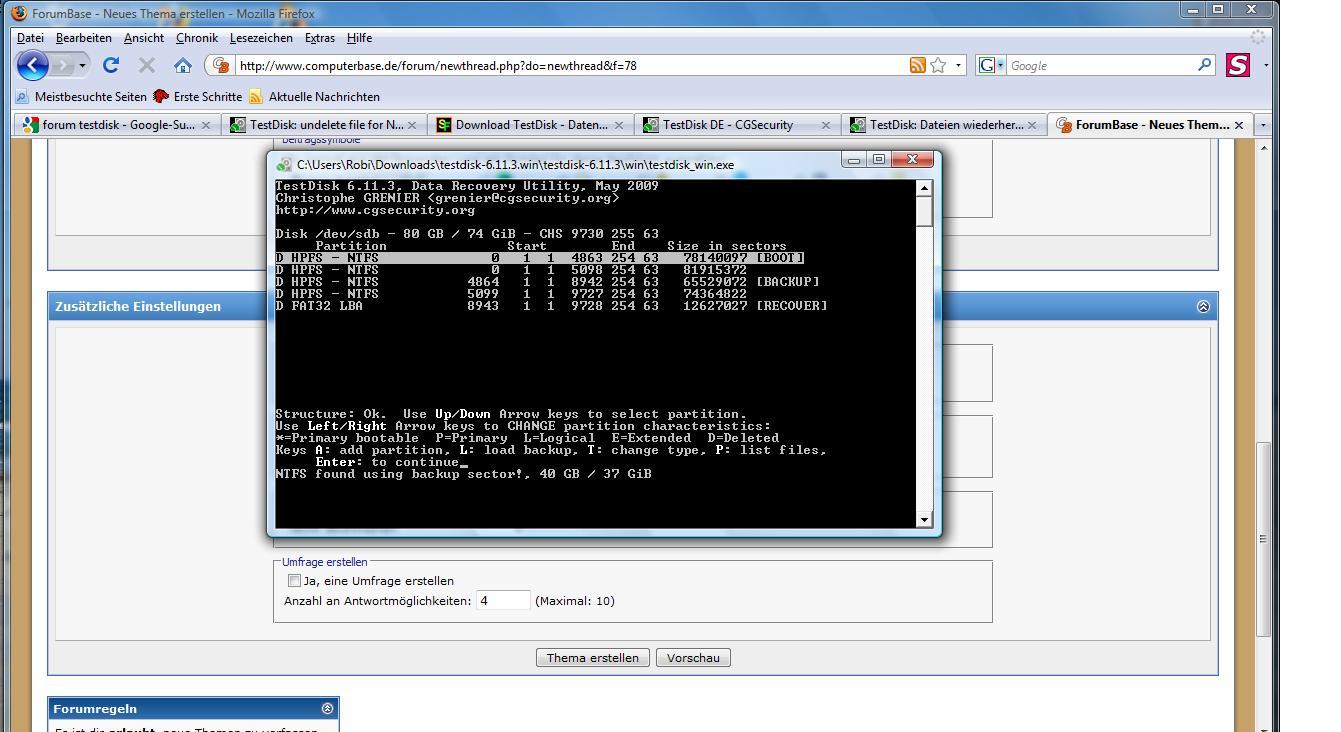Click the forward navigation arrow
Screen dimensions: 1341x732
(66, 66)
